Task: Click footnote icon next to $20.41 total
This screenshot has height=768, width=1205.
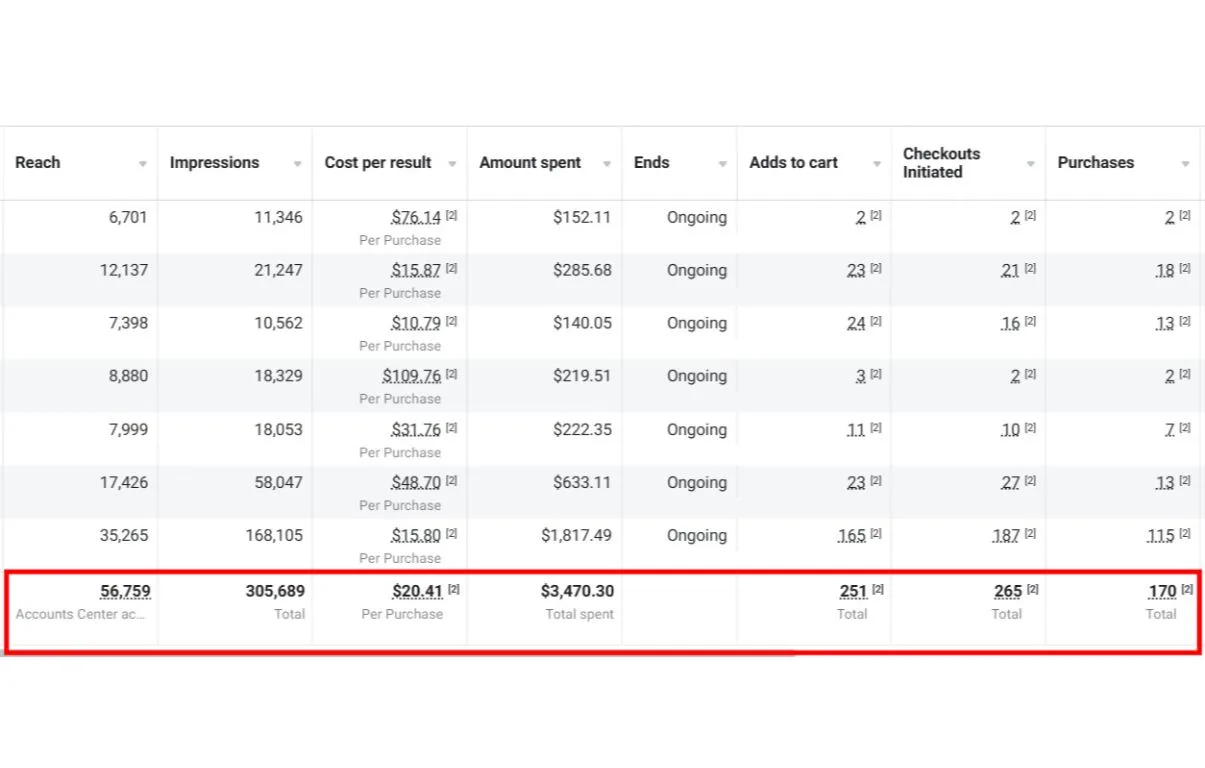Action: 453,589
